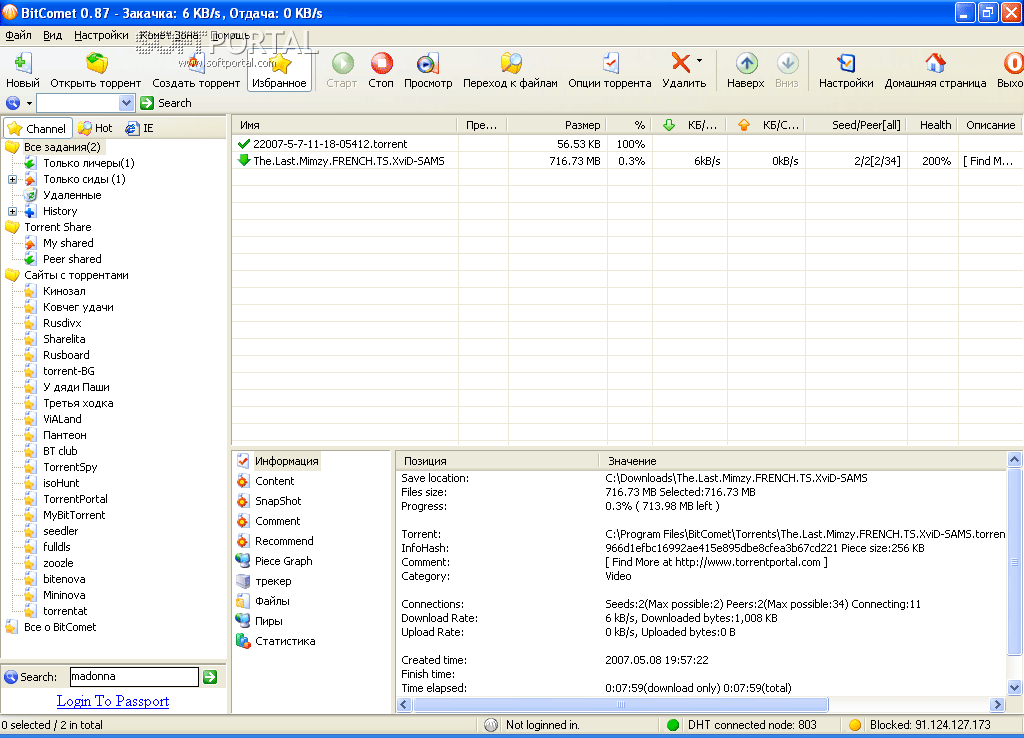The height and width of the screenshot is (738, 1024).
Task: Click the green DHT connected status icon
Action: [673, 725]
